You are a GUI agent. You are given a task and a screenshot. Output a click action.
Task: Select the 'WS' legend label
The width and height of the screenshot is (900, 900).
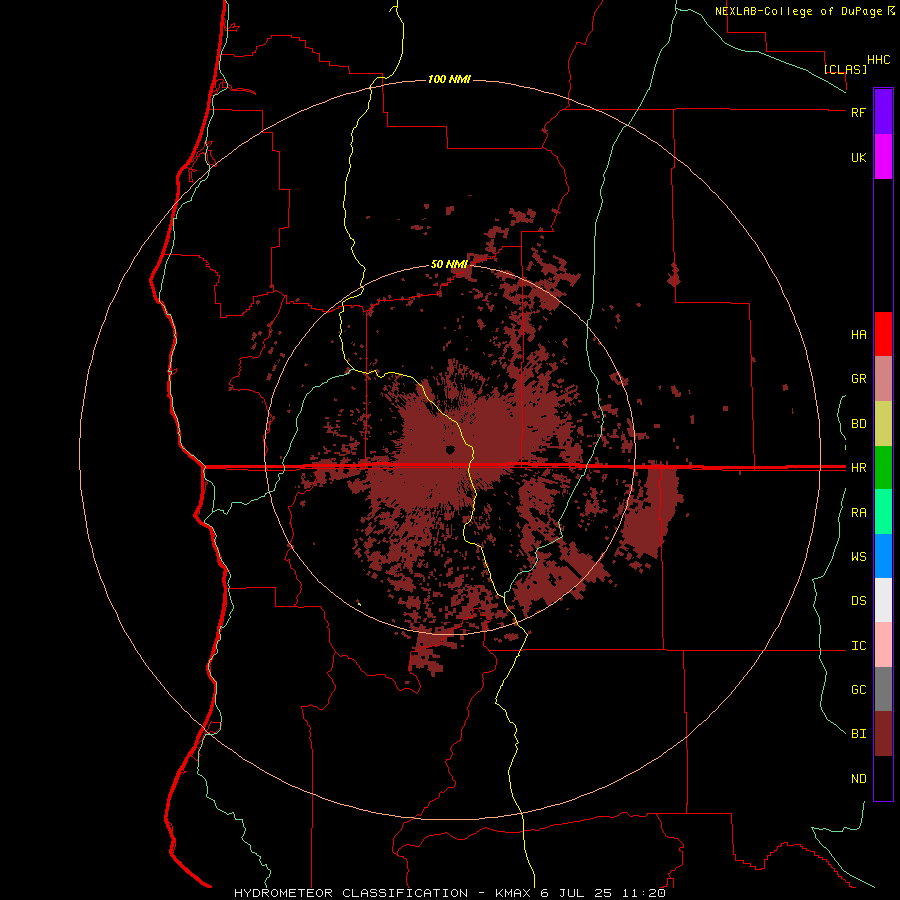point(858,557)
